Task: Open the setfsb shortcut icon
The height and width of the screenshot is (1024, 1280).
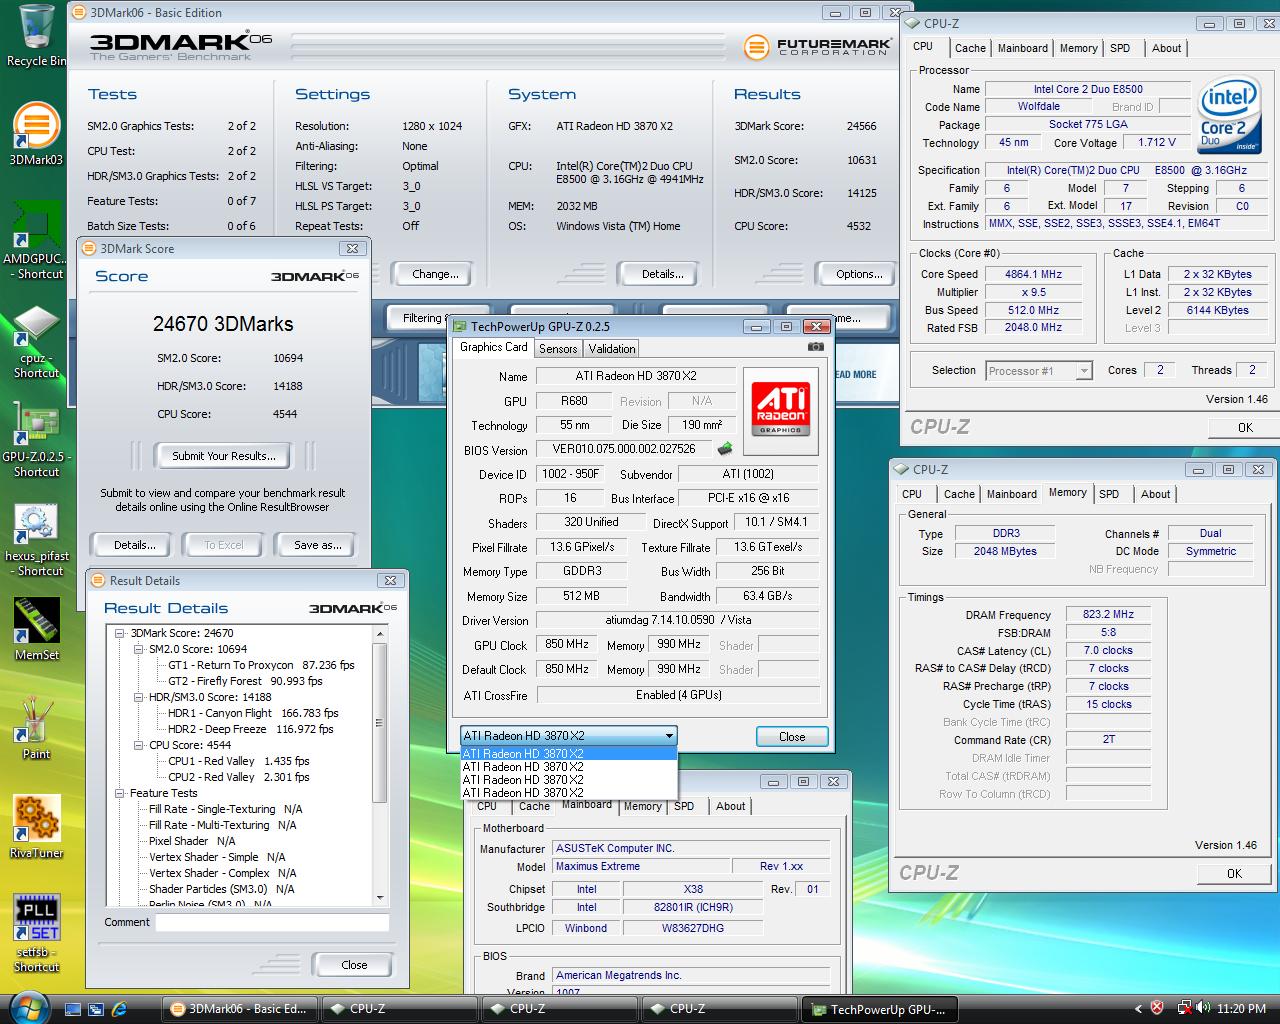Action: point(36,934)
